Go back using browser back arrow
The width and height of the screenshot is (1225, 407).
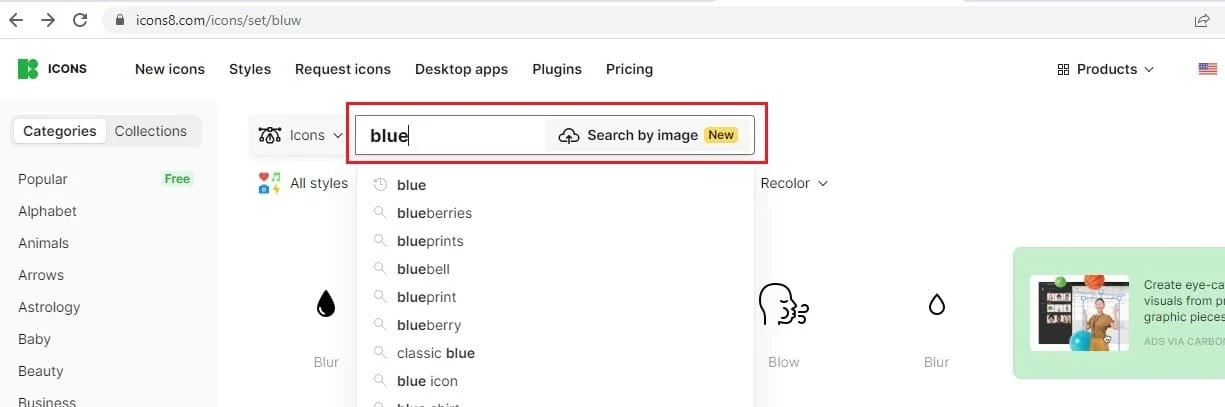pyautogui.click(x=16, y=20)
